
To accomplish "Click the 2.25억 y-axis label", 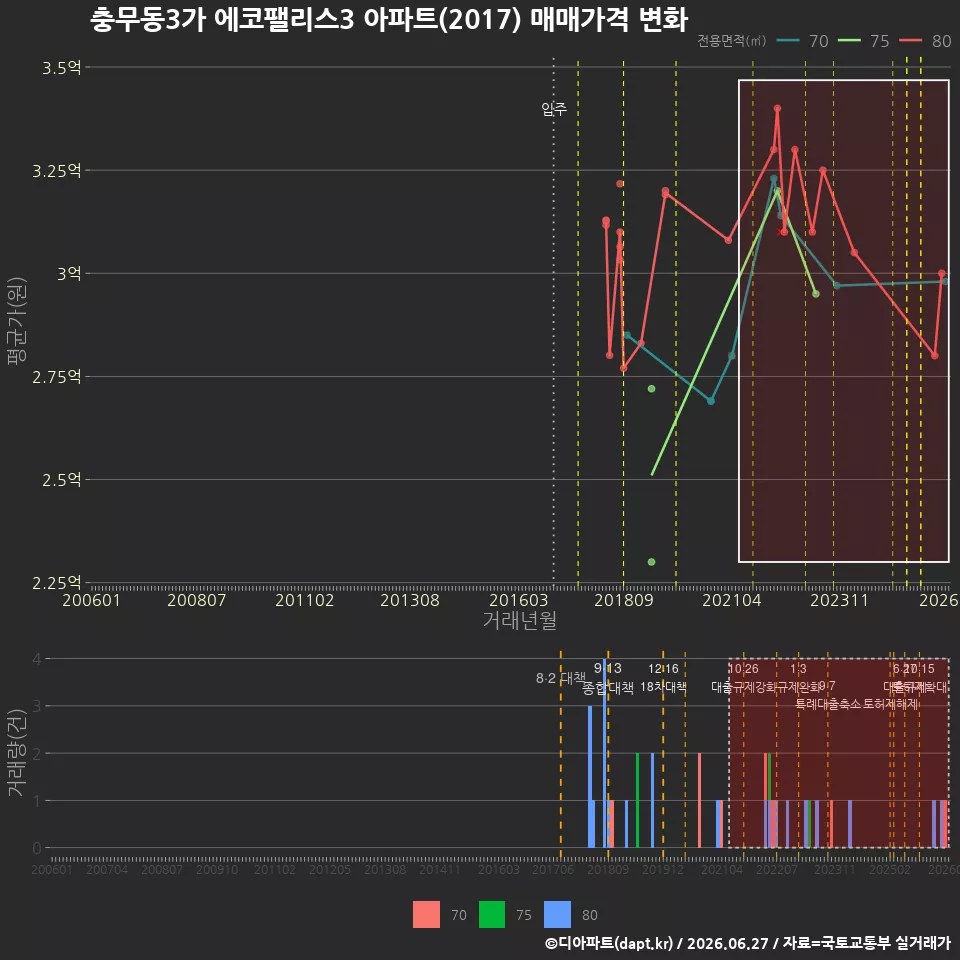I will (x=56, y=582).
